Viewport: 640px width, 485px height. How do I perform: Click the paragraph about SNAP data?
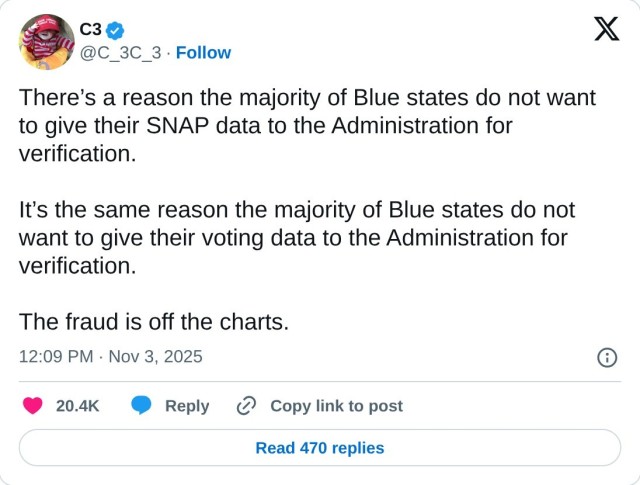307,126
